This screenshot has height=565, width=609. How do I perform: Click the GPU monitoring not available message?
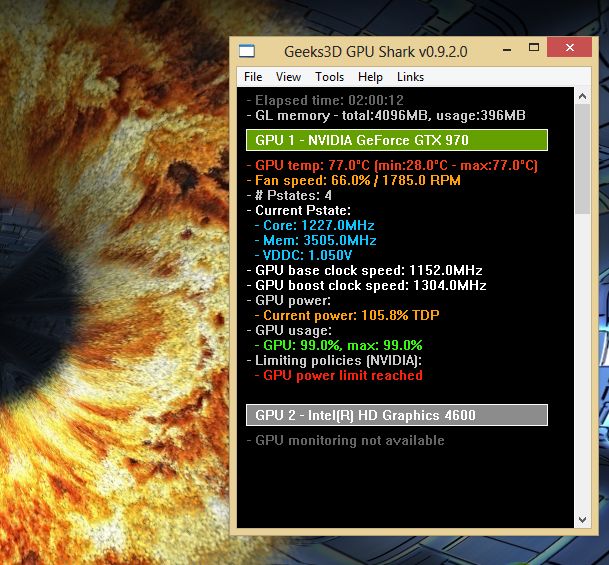coord(346,441)
